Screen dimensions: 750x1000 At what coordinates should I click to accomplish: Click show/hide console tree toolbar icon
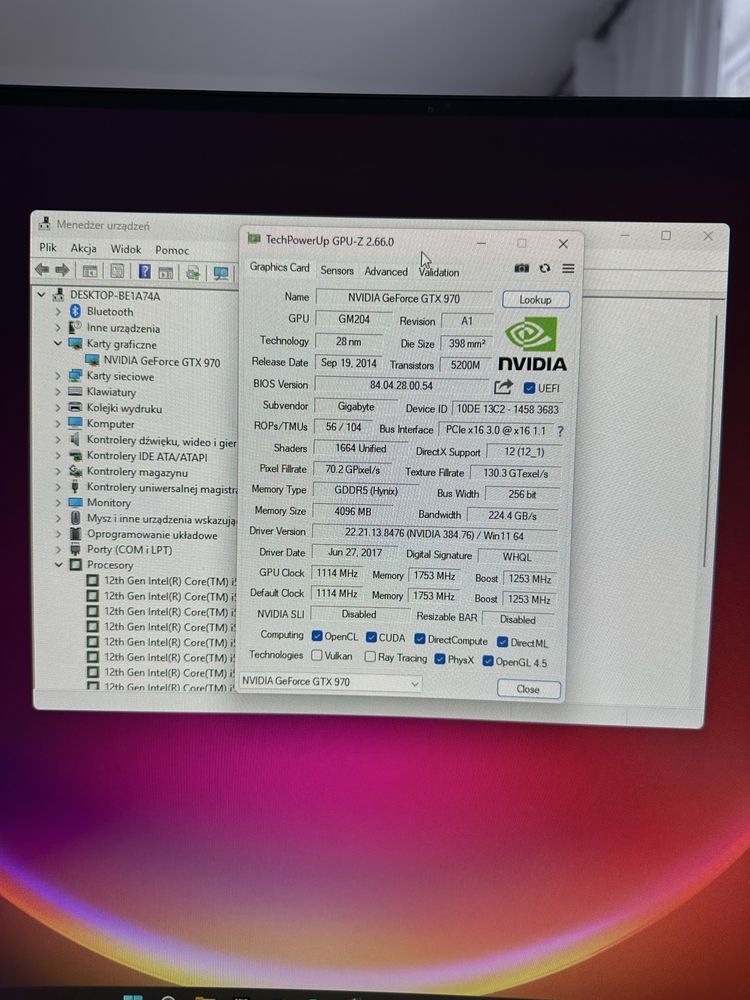(x=90, y=271)
